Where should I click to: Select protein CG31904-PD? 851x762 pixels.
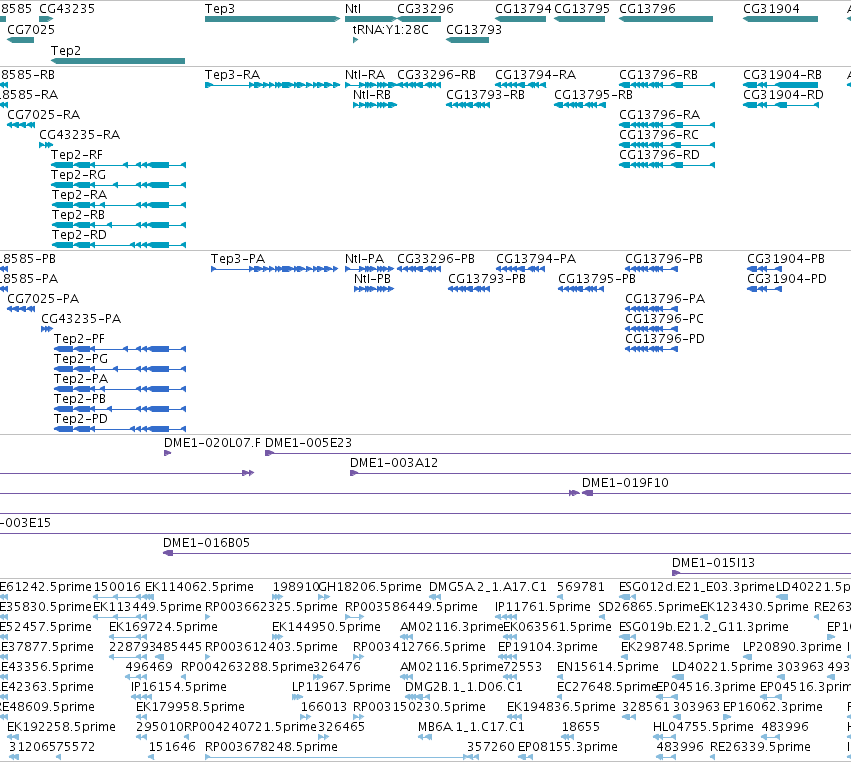point(764,289)
